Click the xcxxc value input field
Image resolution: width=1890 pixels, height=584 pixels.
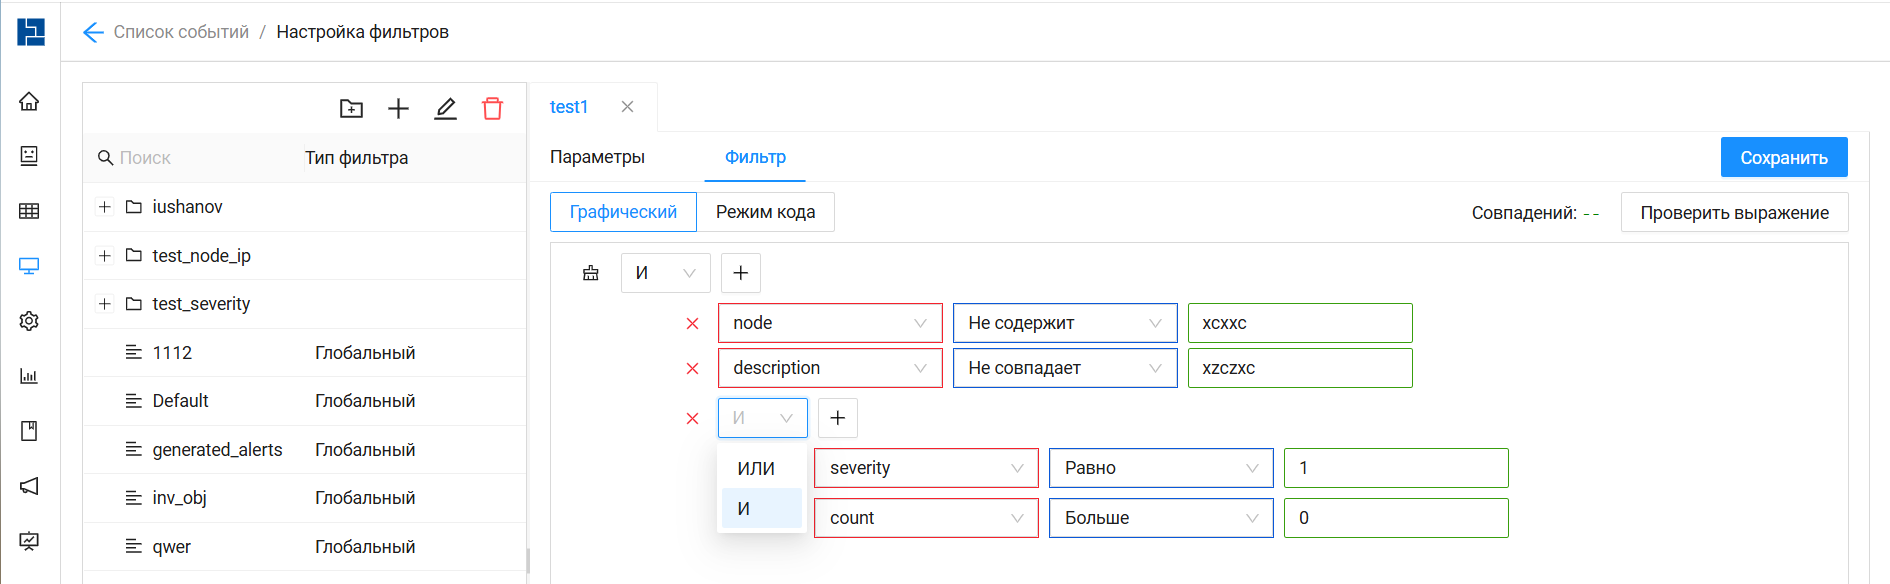click(x=1299, y=323)
